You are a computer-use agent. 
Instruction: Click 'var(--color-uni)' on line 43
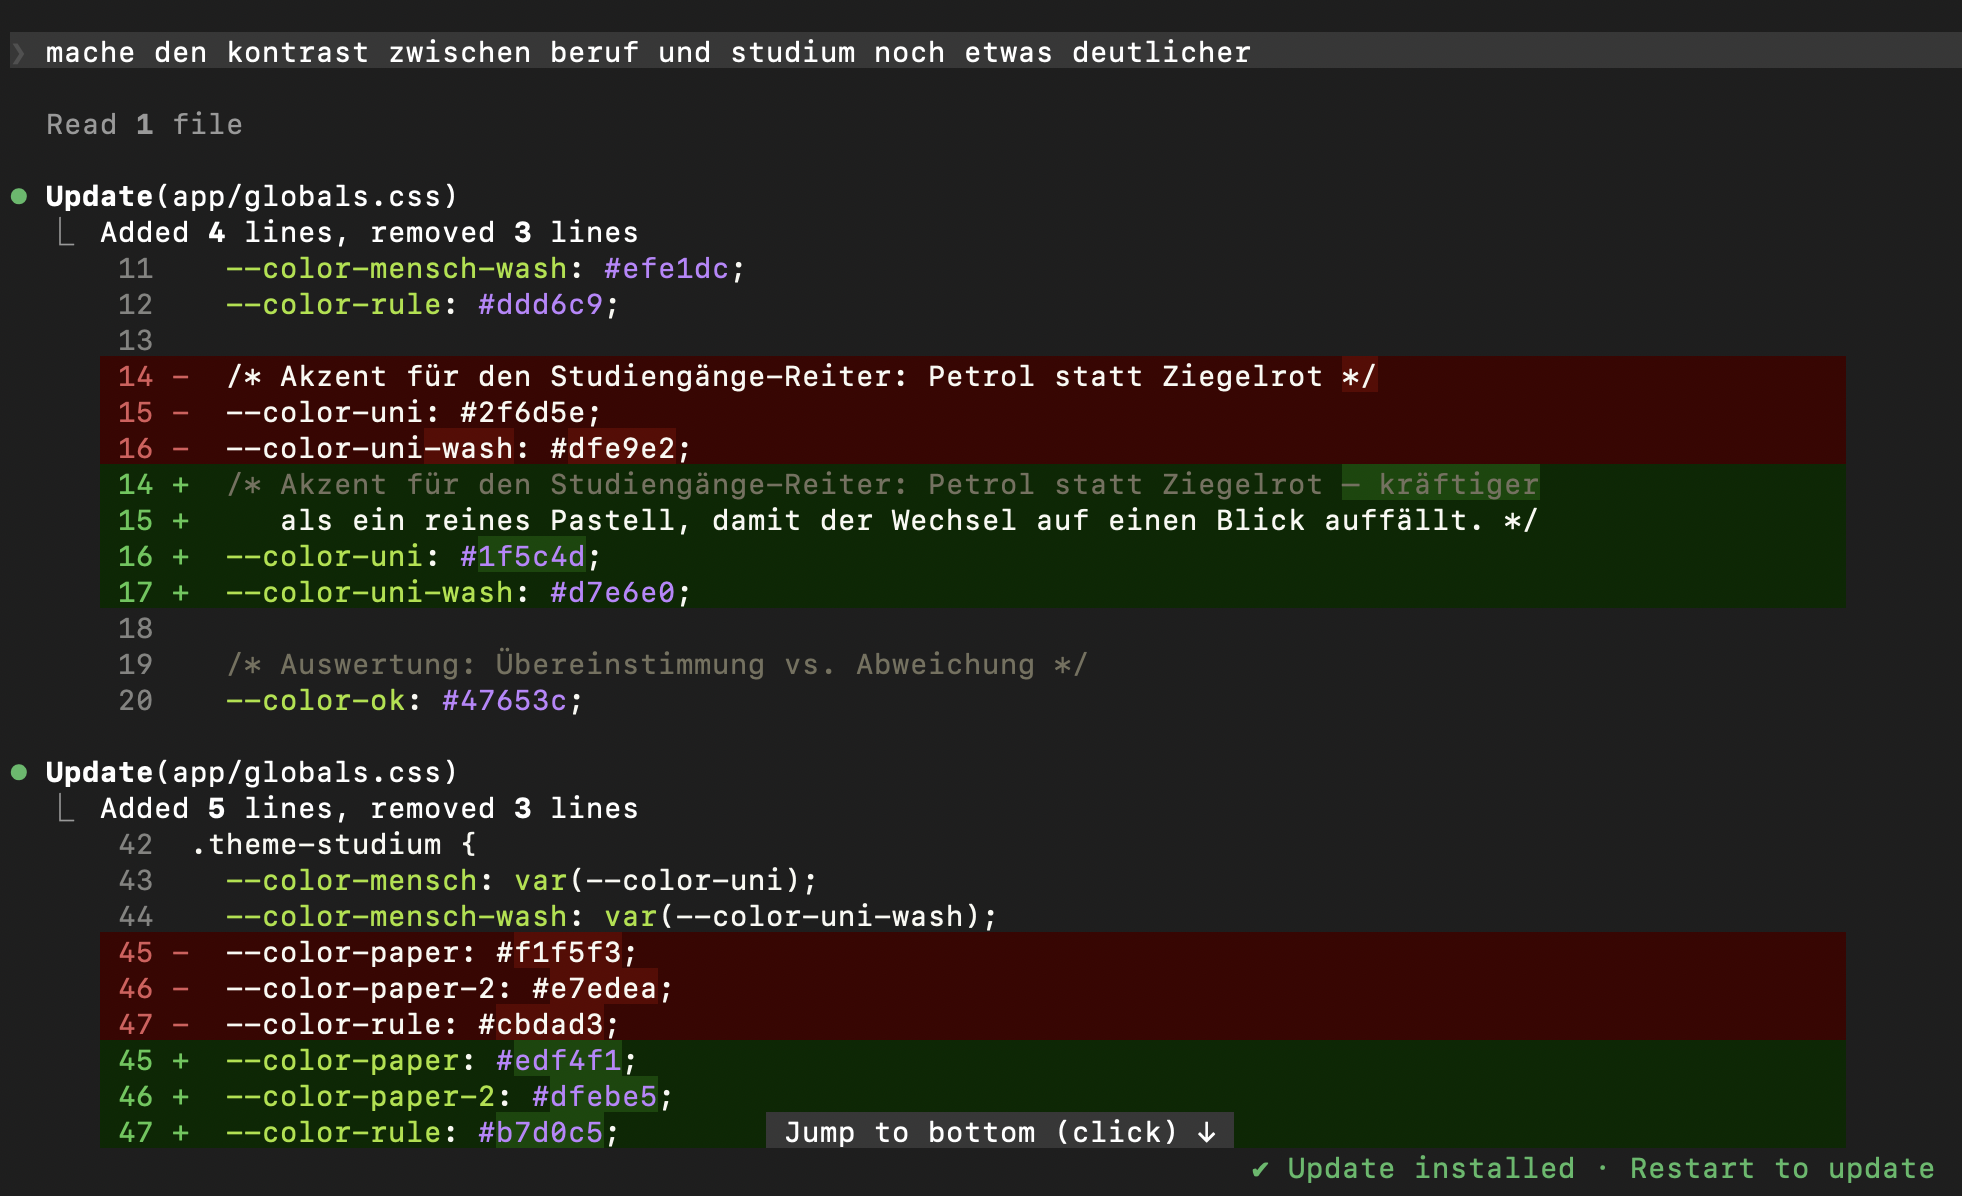657,880
